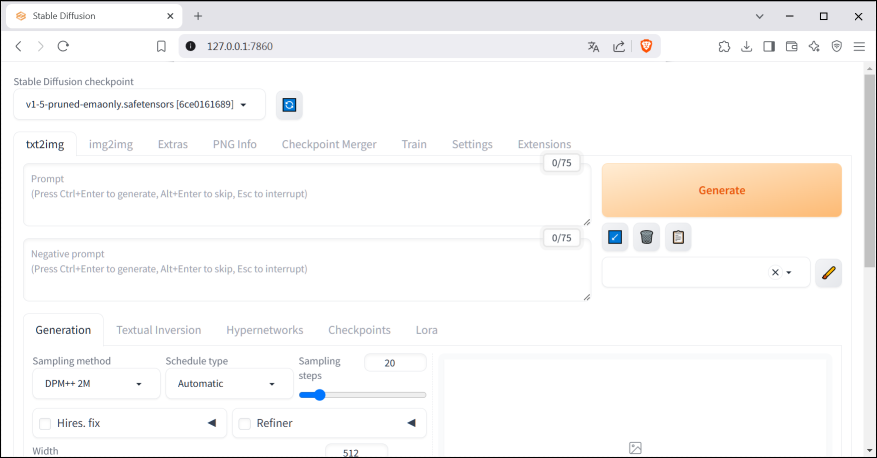Click the clipboard apply styles icon
The width and height of the screenshot is (877, 458).
(x=678, y=237)
